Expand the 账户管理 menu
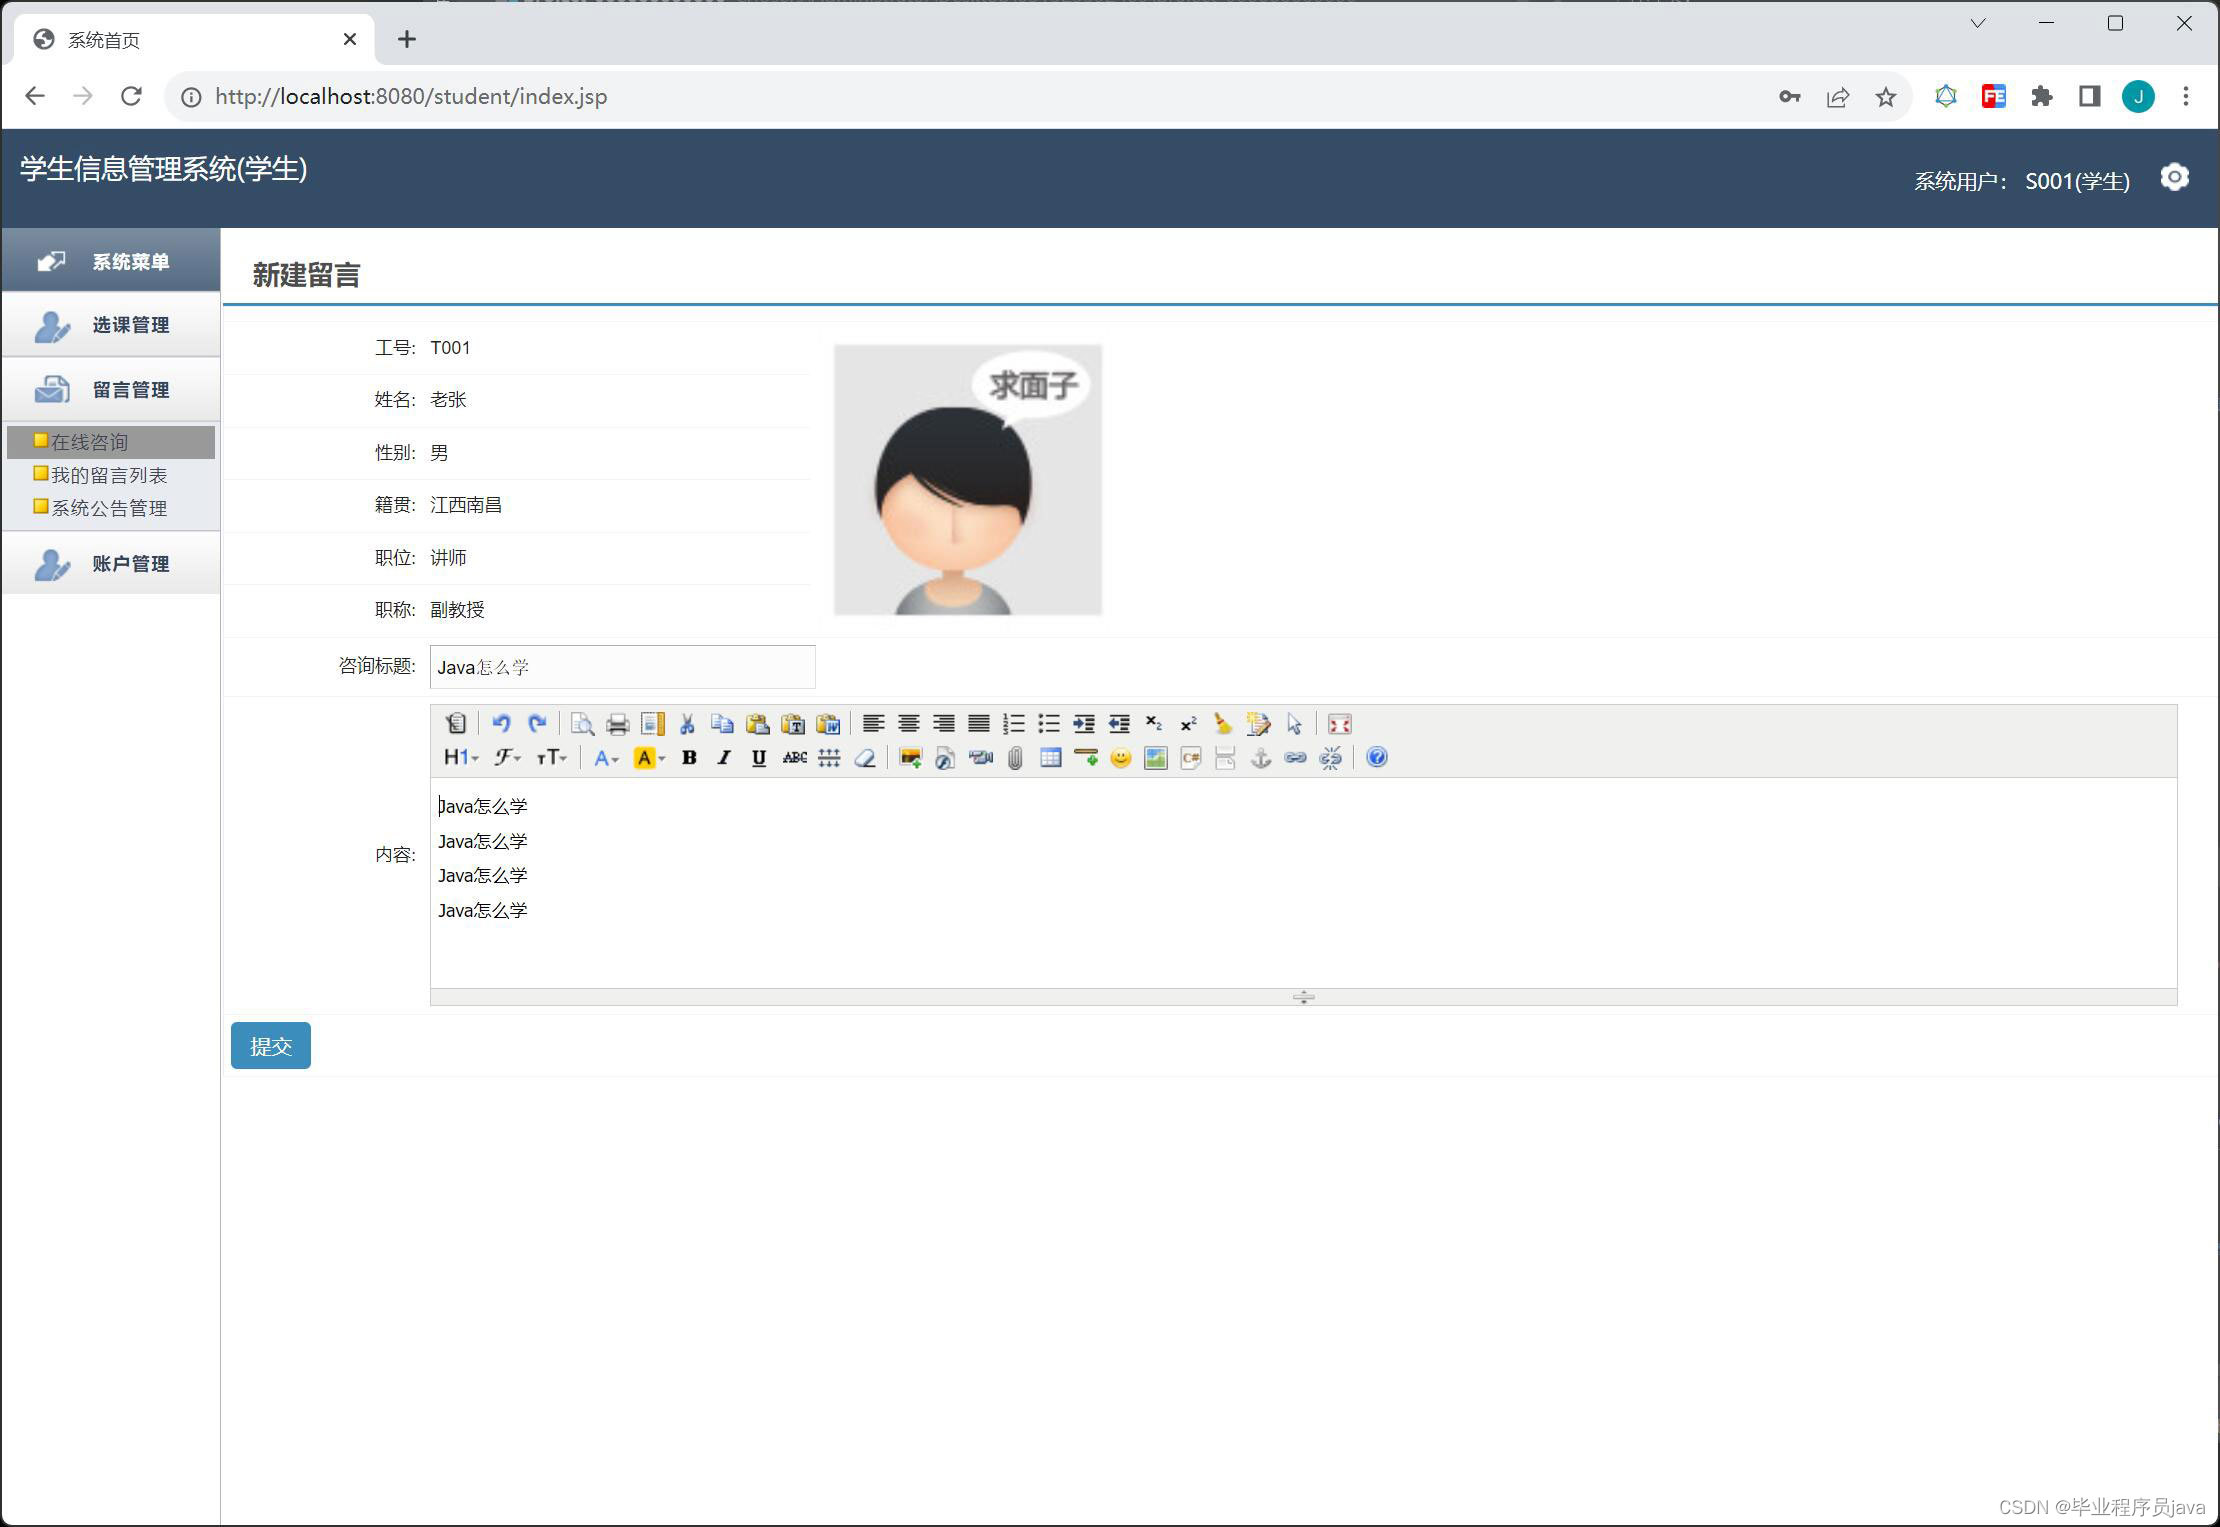This screenshot has width=2220, height=1527. 110,564
